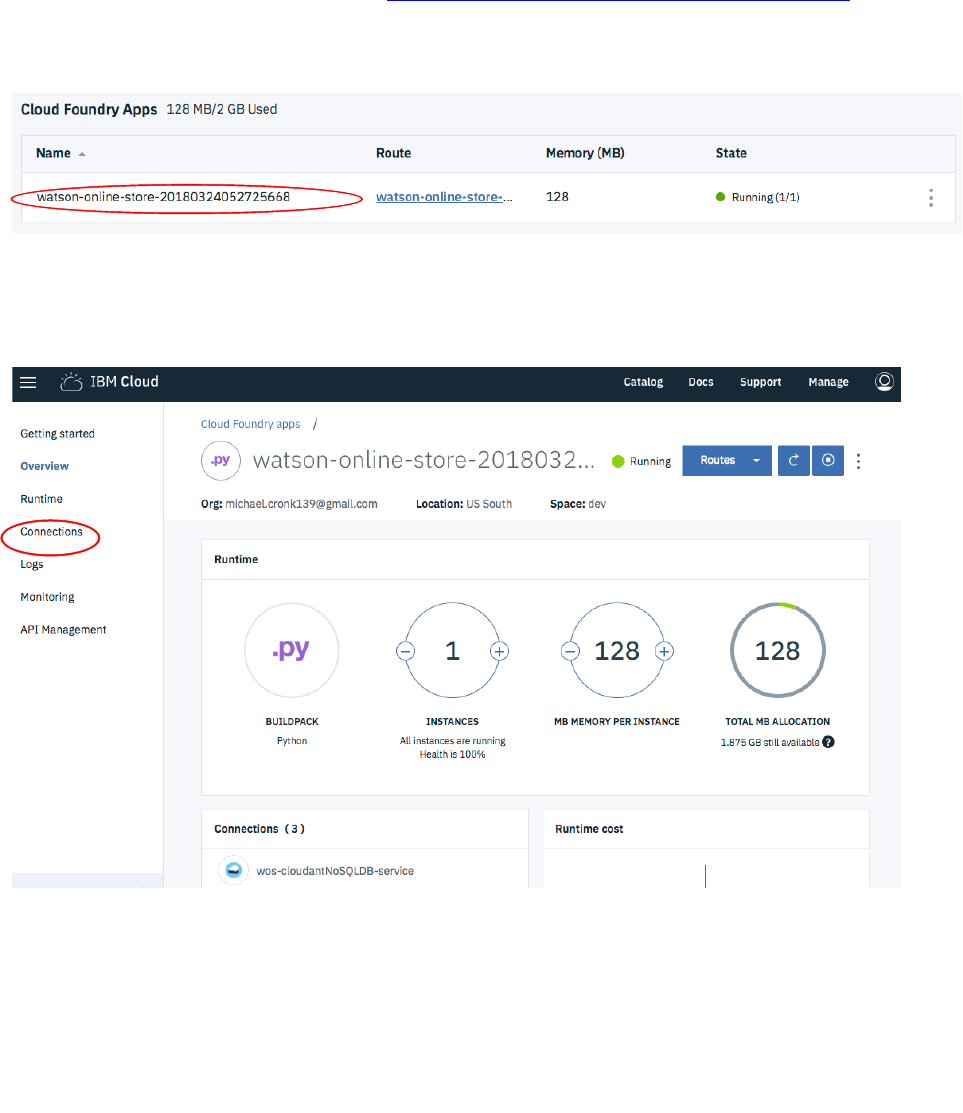Screen dimensions: 963x1113
Task: Click the Org email michael.cronk139@gmail.com
Action: [x=302, y=504]
